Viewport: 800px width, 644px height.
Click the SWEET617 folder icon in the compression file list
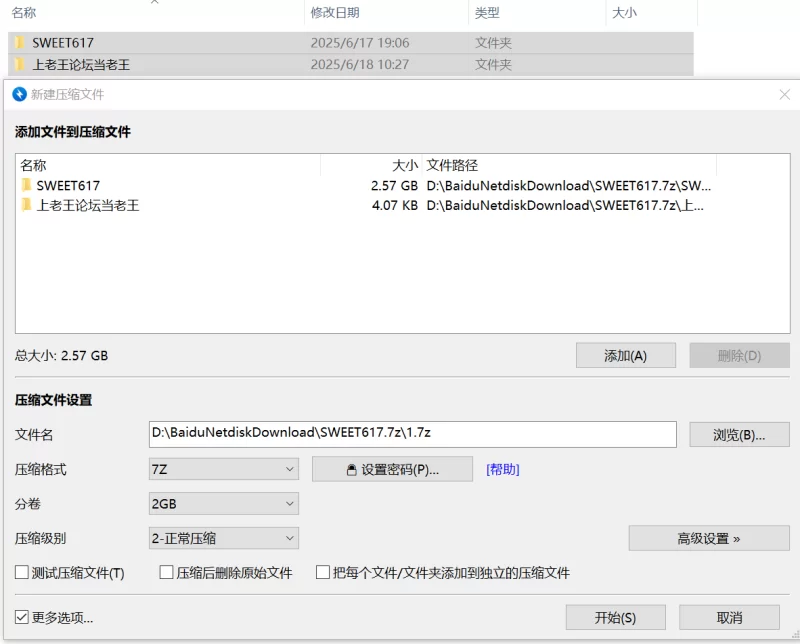pos(27,185)
